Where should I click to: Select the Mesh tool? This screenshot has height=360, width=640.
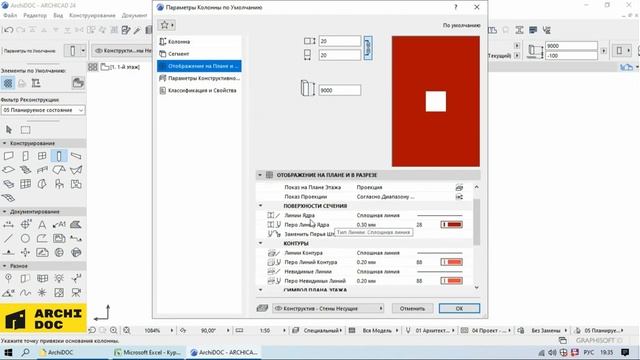click(x=9, y=198)
